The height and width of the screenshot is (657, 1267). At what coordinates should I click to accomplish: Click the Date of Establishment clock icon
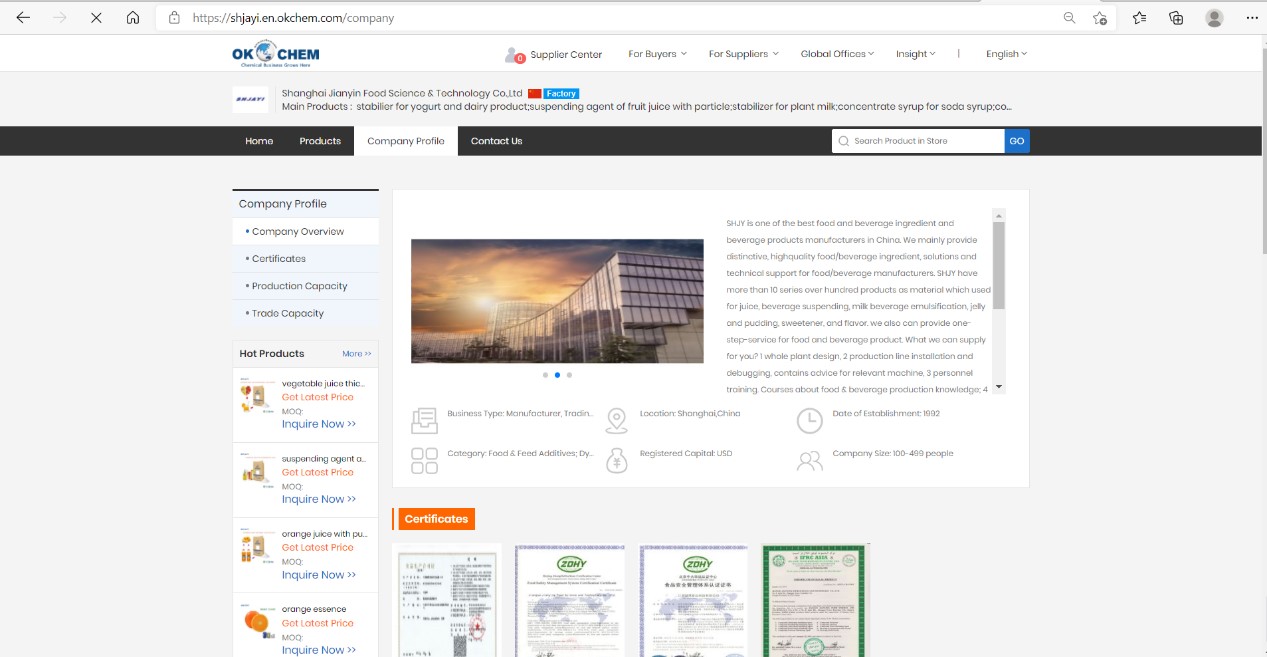tap(809, 421)
